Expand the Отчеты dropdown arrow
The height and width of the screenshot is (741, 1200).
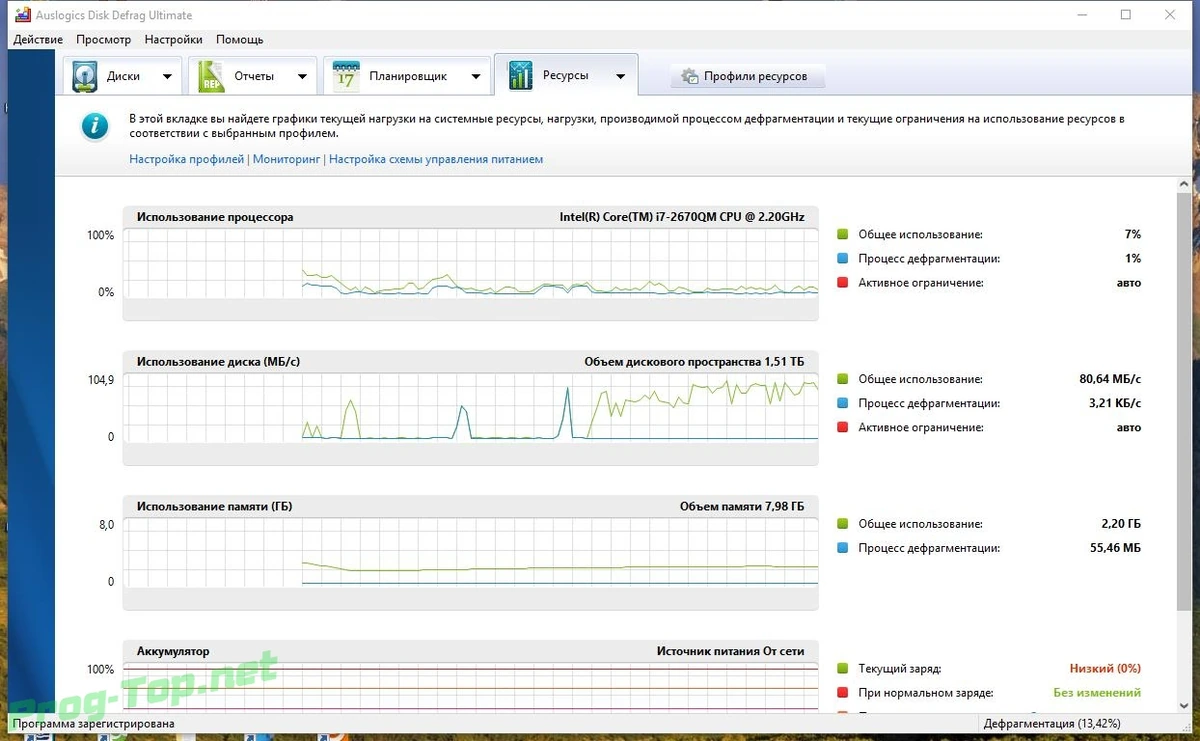tap(302, 77)
